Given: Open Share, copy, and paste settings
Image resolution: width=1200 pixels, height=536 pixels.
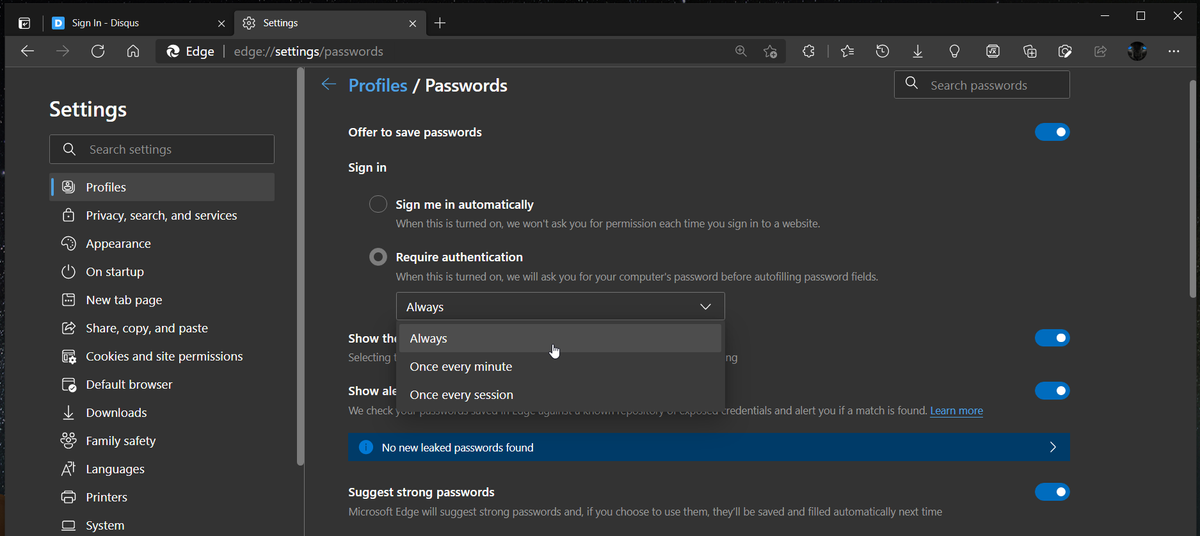Looking at the screenshot, I should (162, 328).
